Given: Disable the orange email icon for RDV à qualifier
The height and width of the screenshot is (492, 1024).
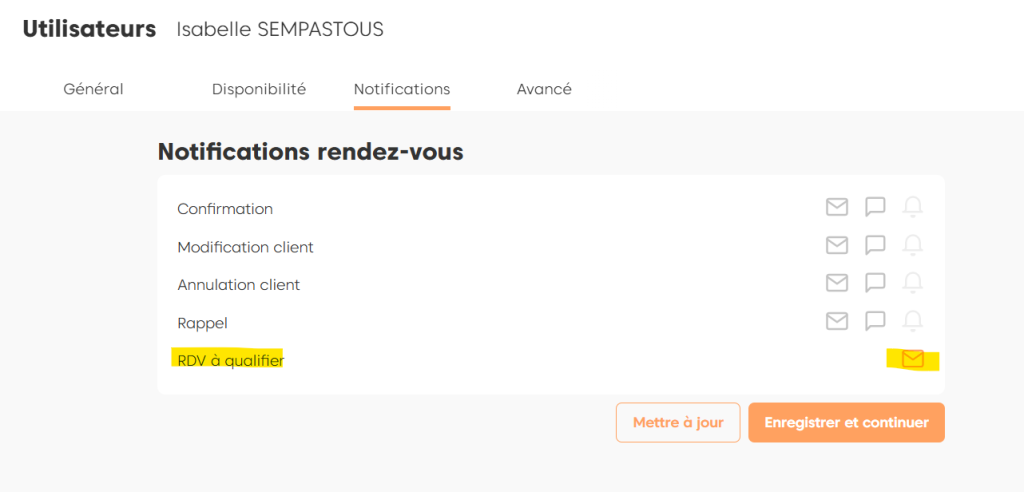Looking at the screenshot, I should pos(912,359).
